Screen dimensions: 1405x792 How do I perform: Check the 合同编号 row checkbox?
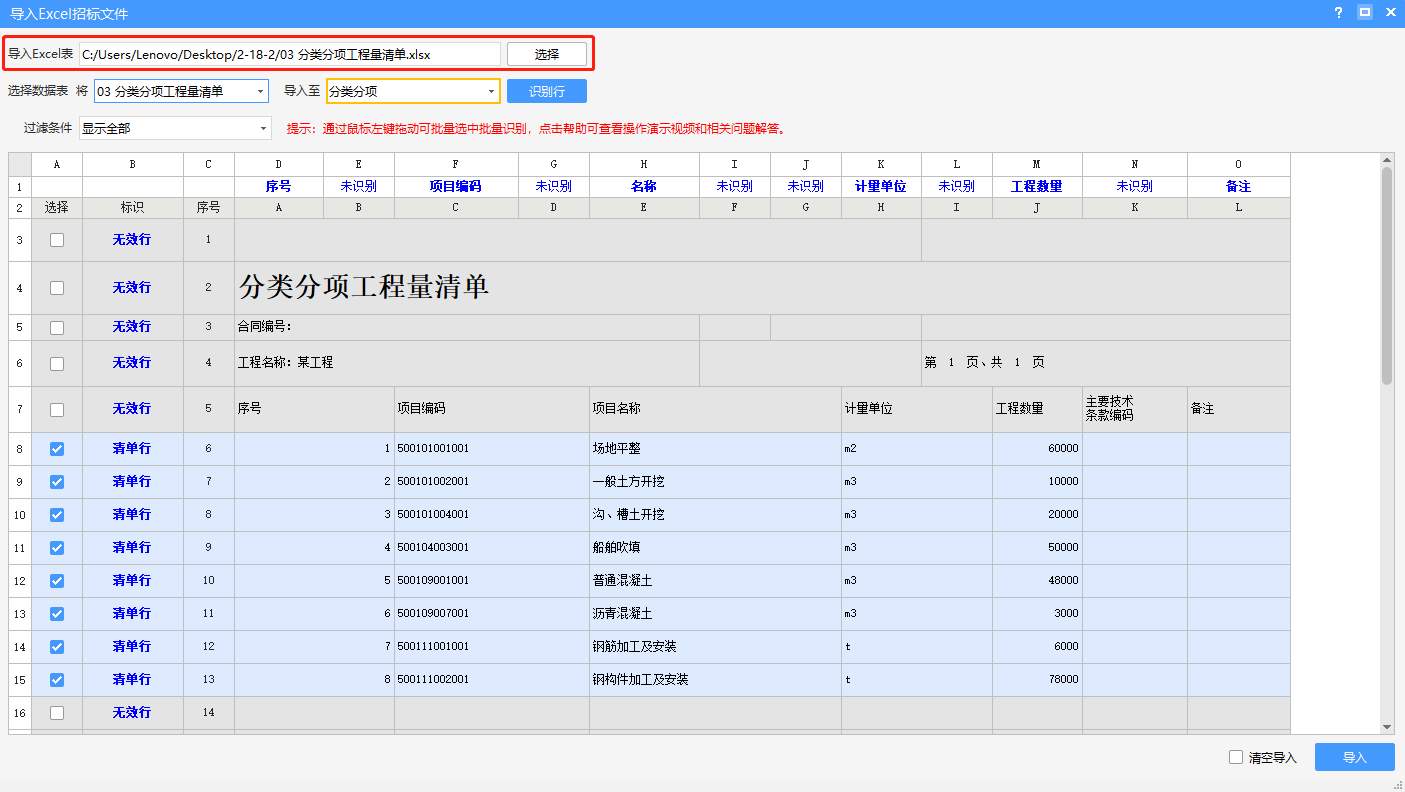57,327
